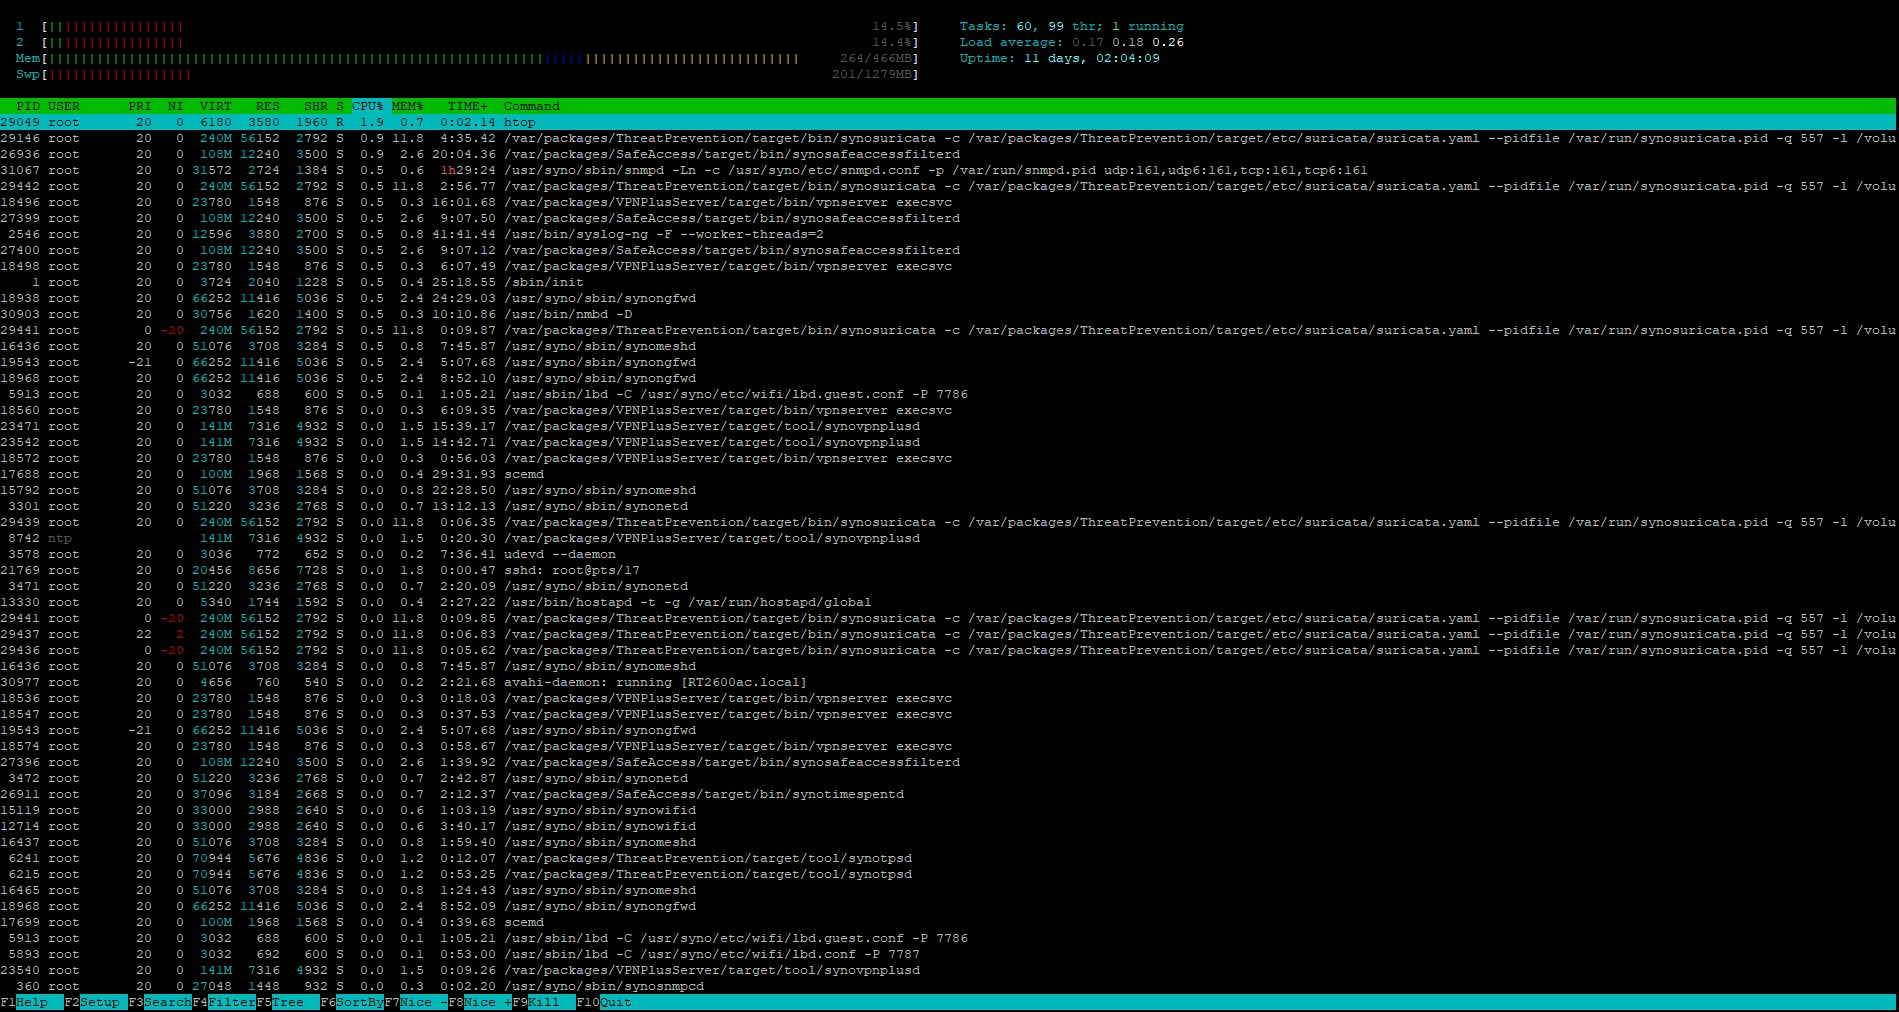Sort by the MEM% column header
Image resolution: width=1899 pixels, height=1012 pixels.
pyautogui.click(x=407, y=106)
